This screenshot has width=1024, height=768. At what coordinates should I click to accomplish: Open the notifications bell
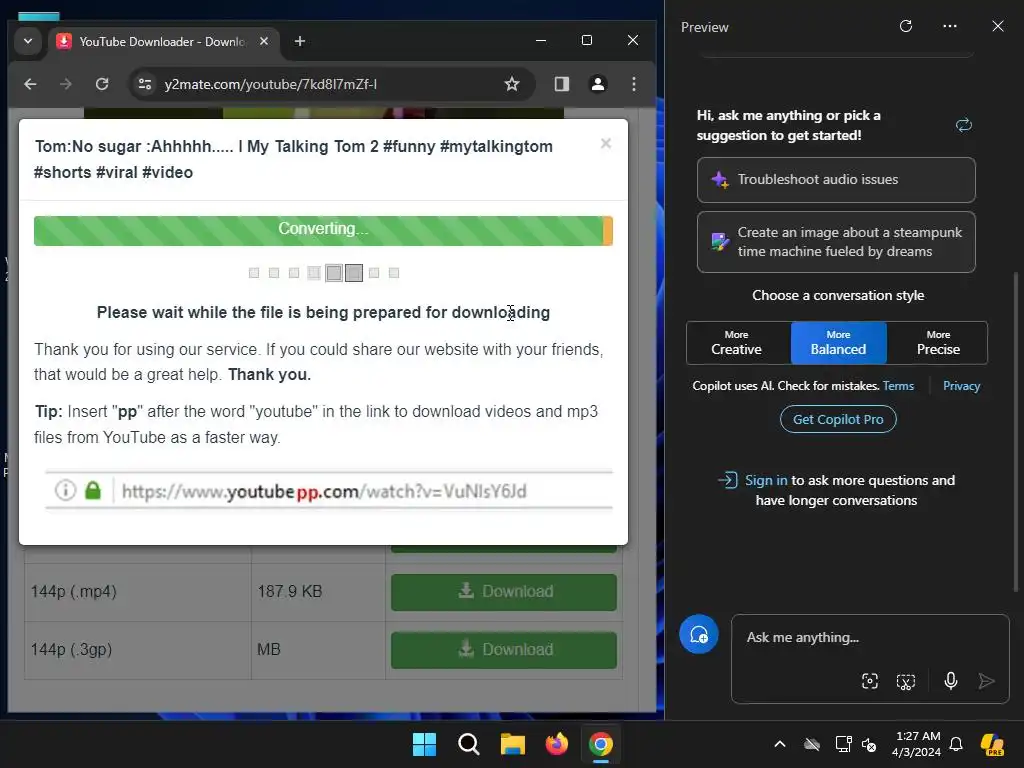click(x=956, y=744)
